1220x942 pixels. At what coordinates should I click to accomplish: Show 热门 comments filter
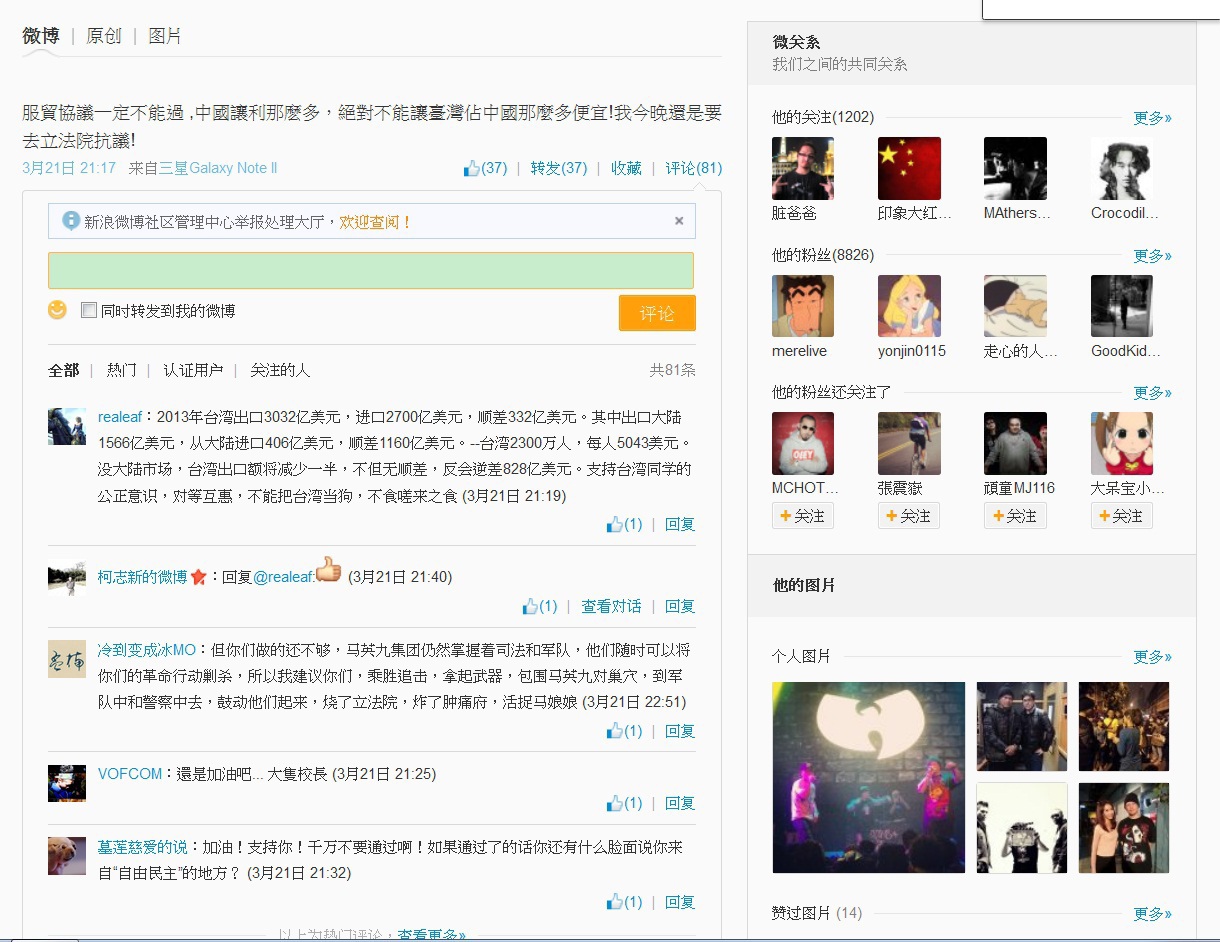tap(121, 370)
